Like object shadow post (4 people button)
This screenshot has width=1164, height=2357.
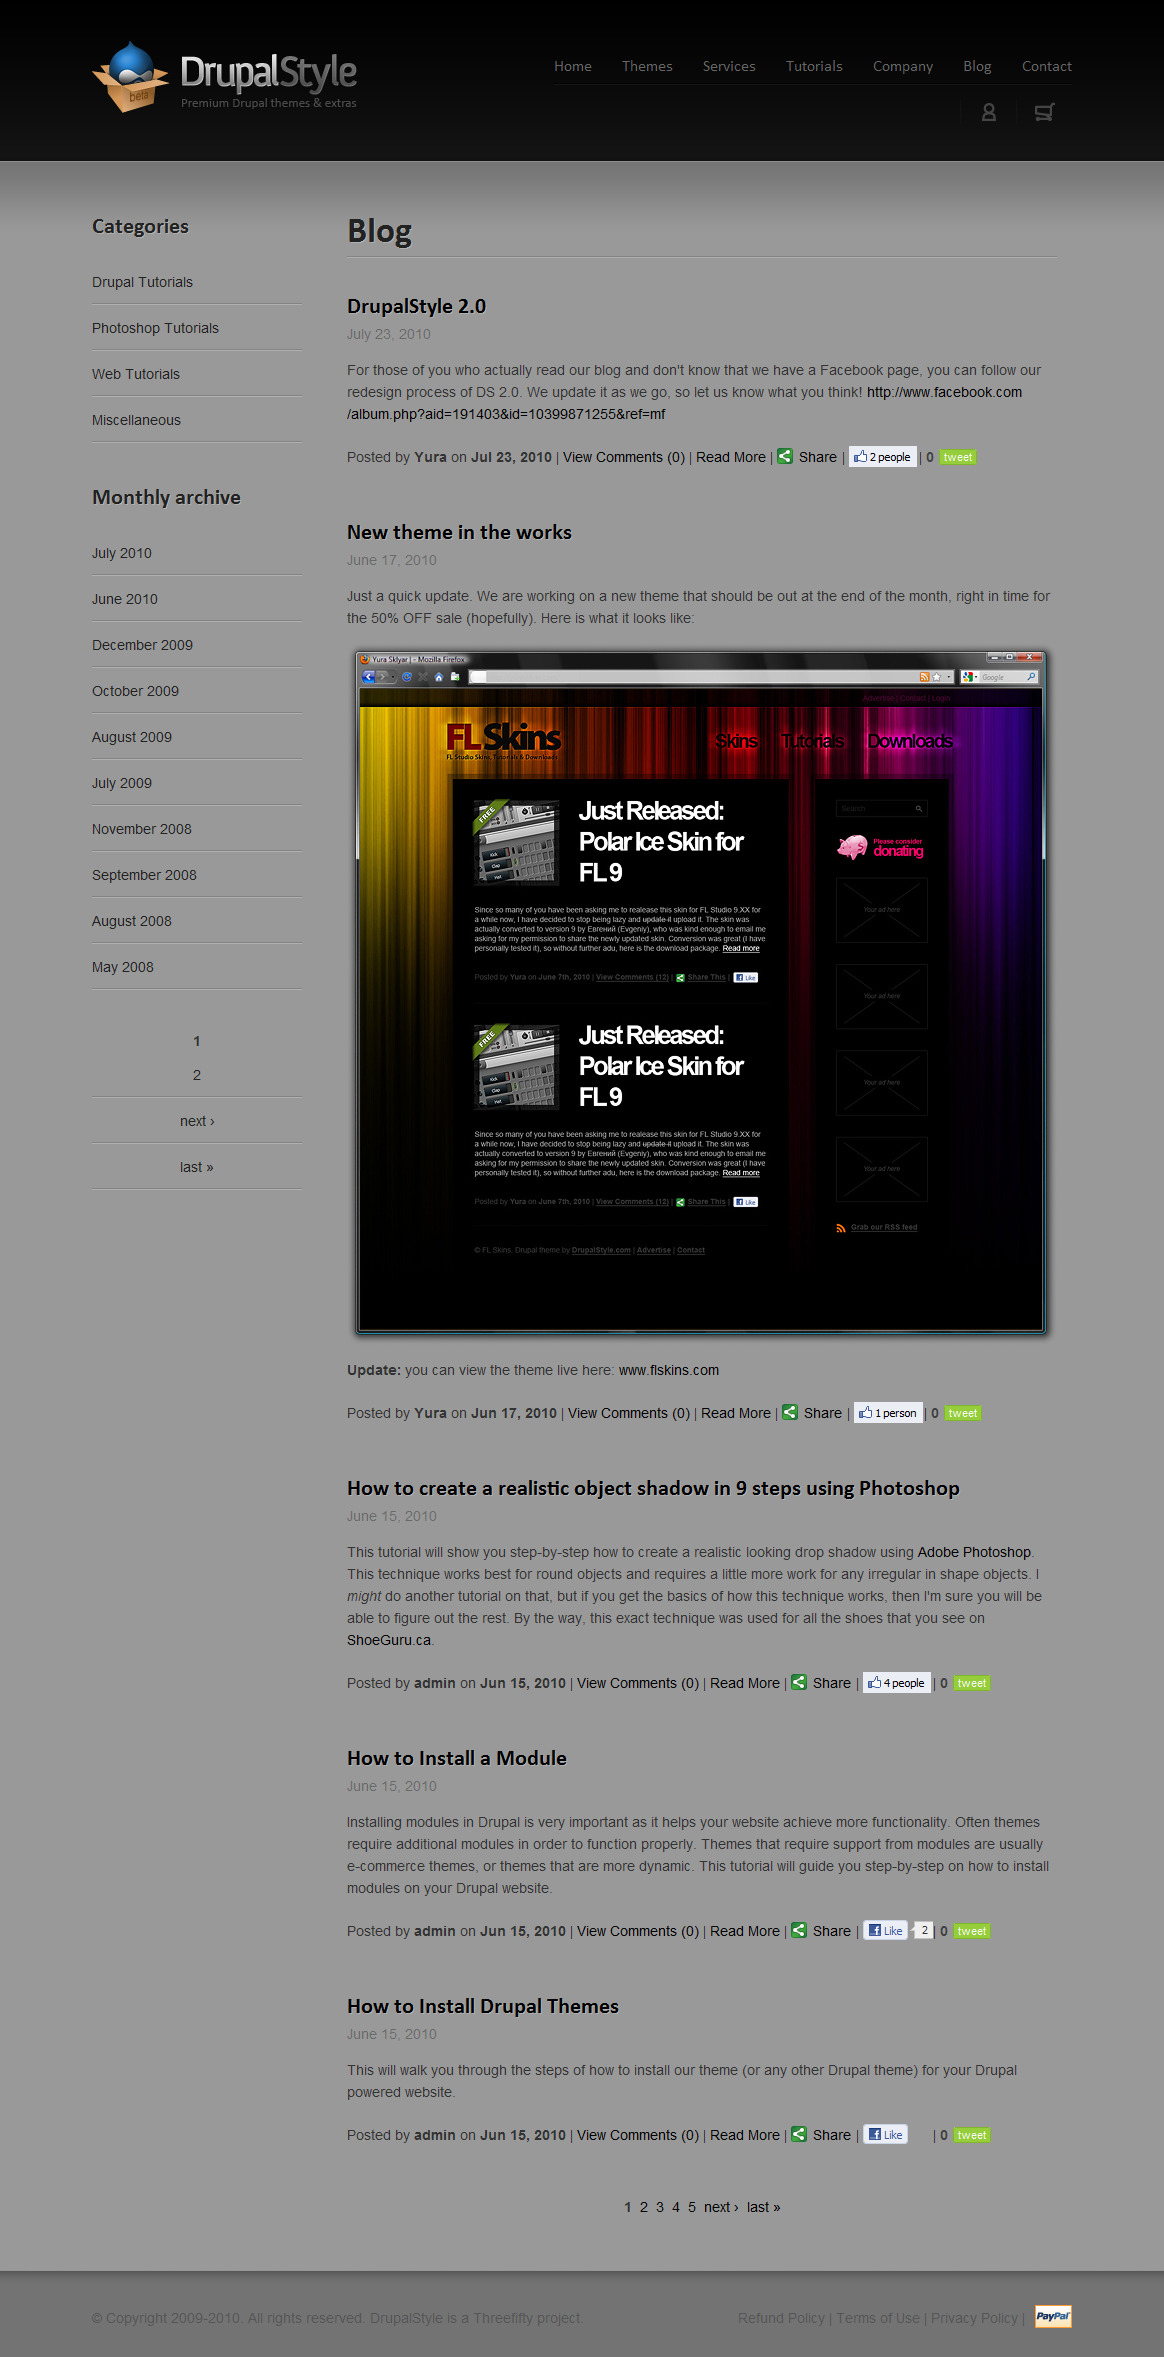click(896, 1683)
